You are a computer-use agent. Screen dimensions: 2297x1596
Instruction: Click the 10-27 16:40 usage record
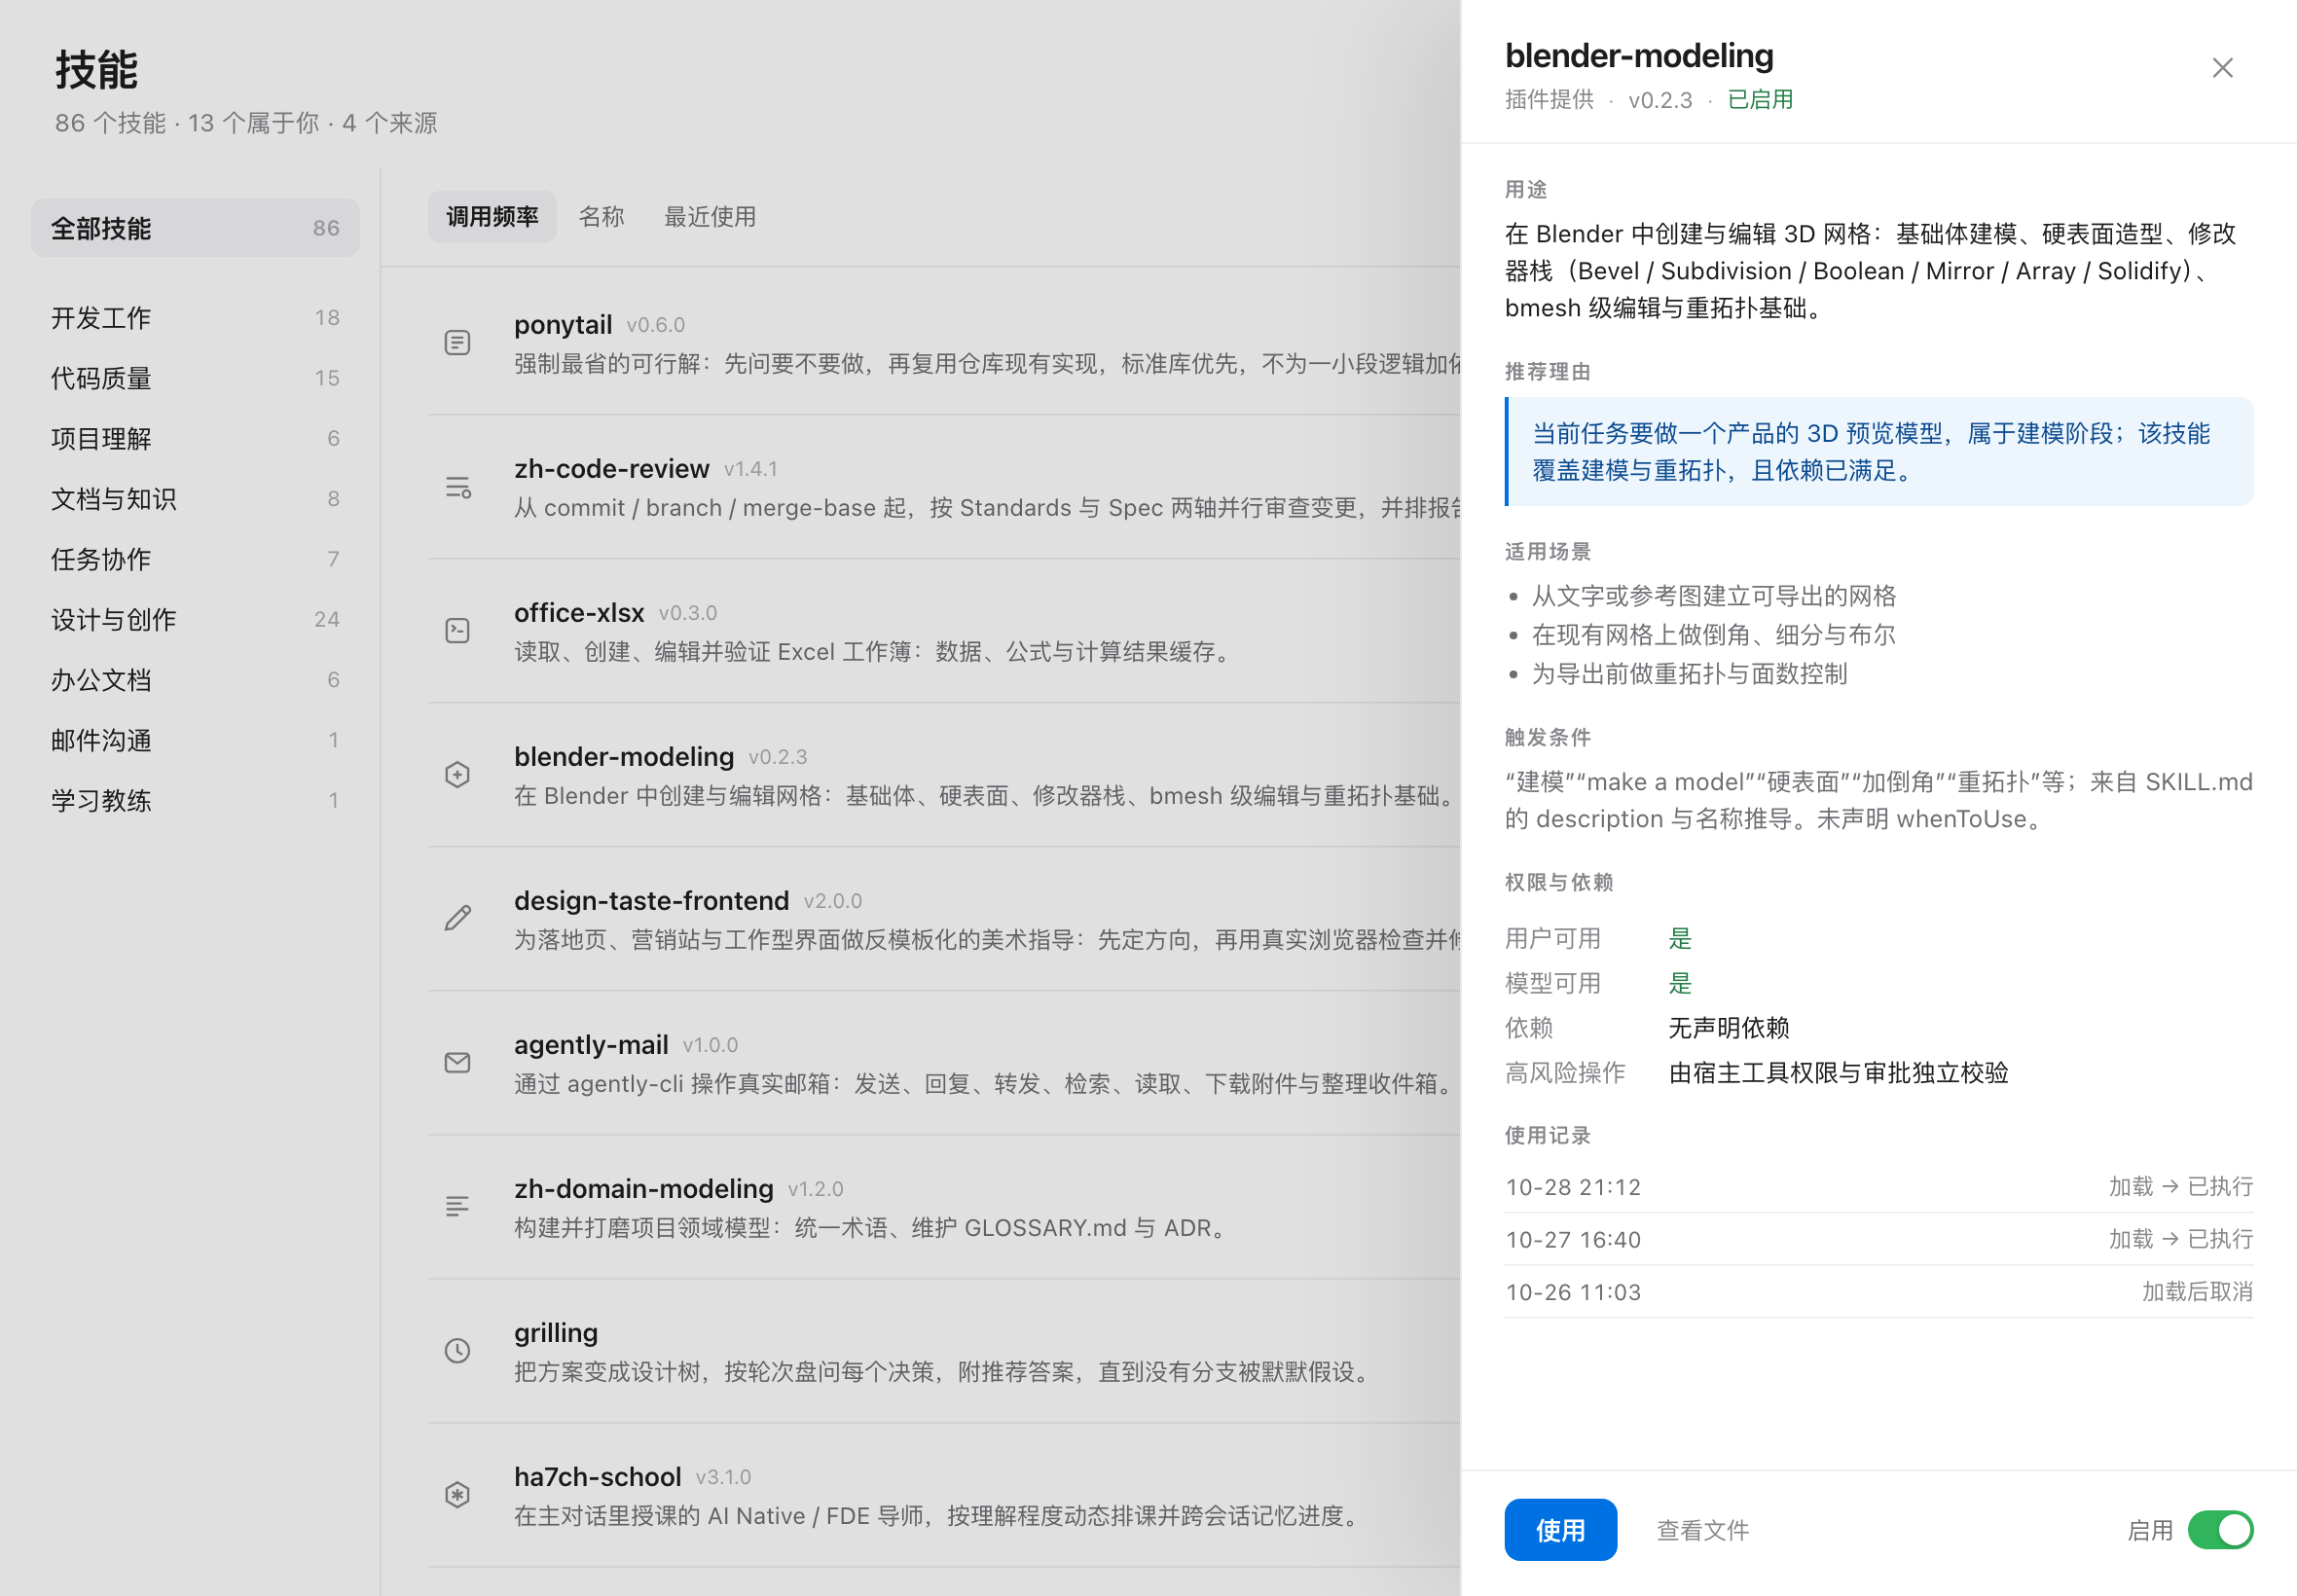[x=1879, y=1240]
